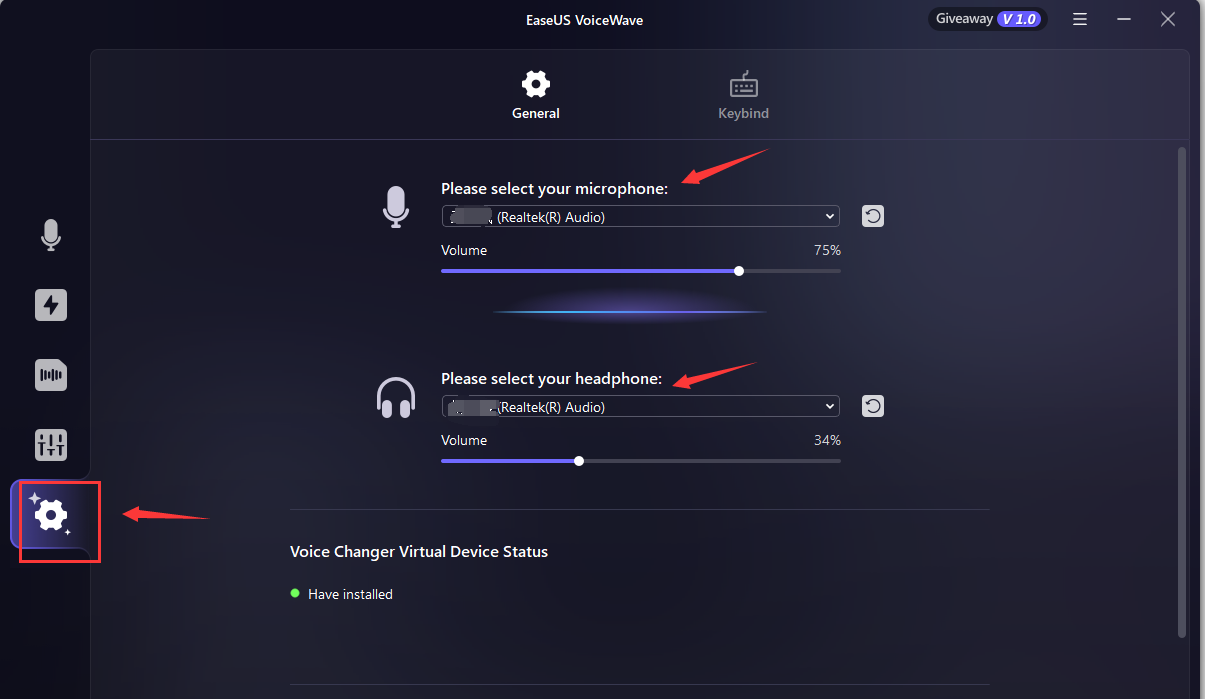This screenshot has width=1205, height=699.
Task: Open the audio mixer panel from the sidebar
Action: coord(51,445)
